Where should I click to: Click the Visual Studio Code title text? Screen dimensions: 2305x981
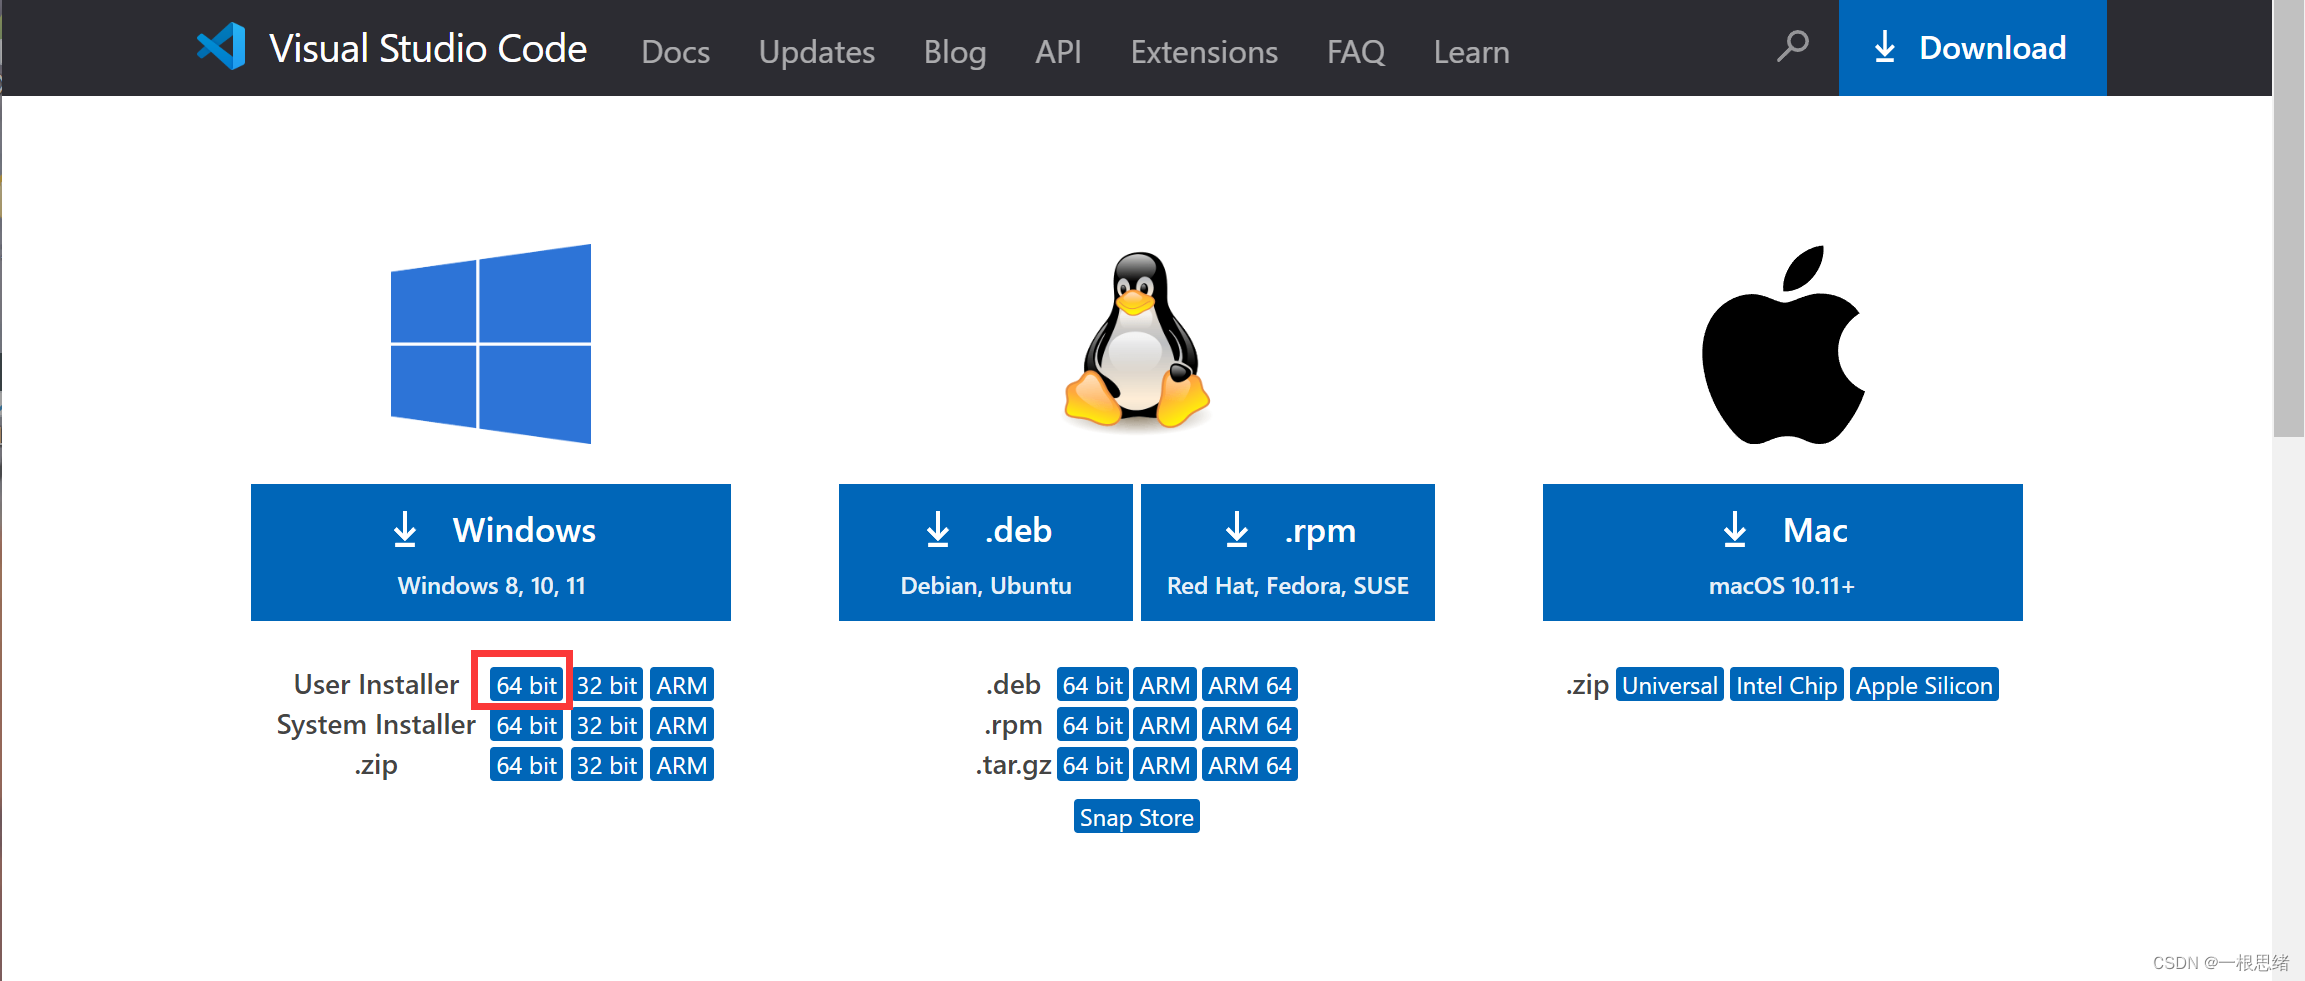(x=428, y=48)
